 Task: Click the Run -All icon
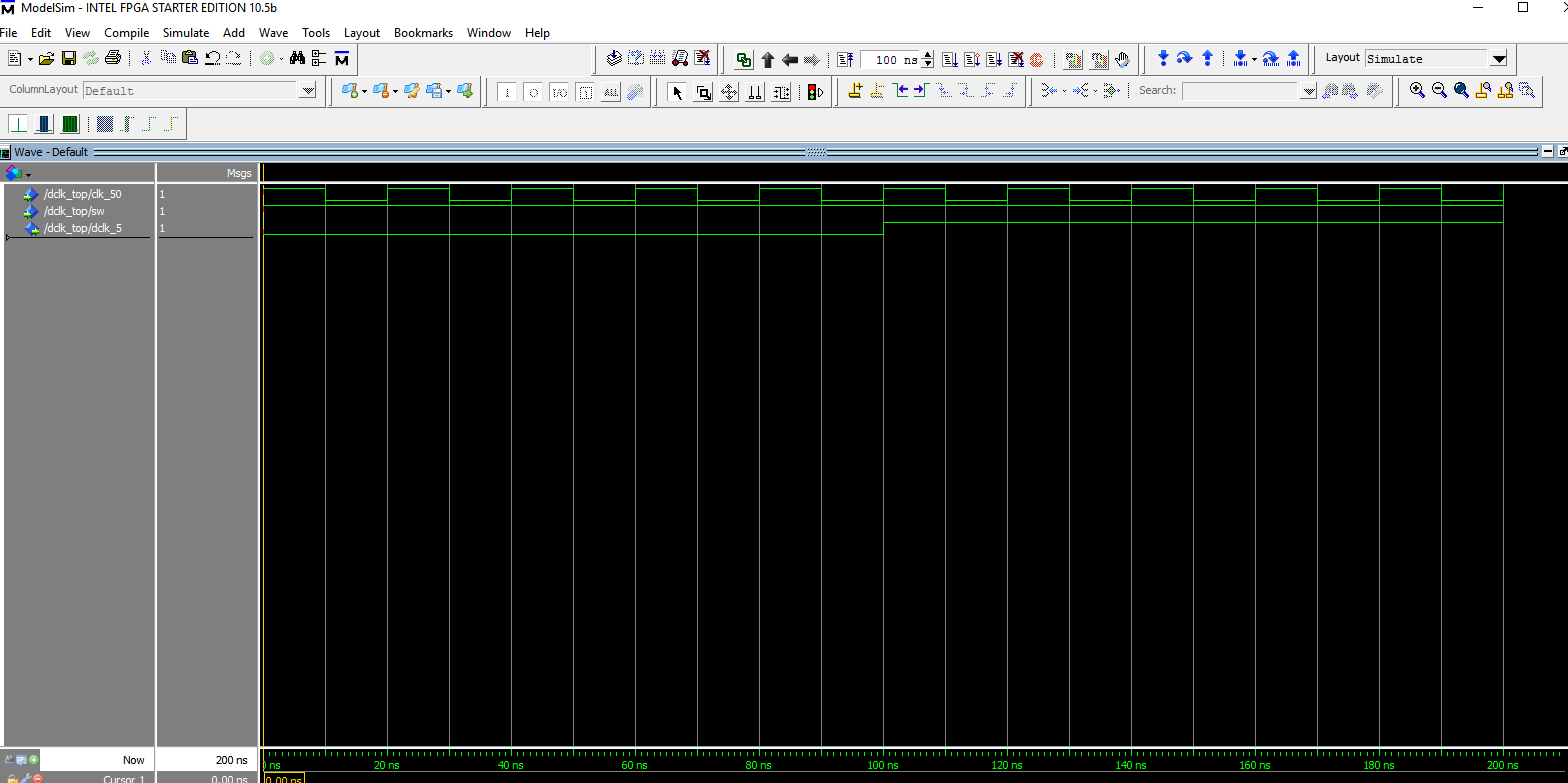tap(994, 60)
